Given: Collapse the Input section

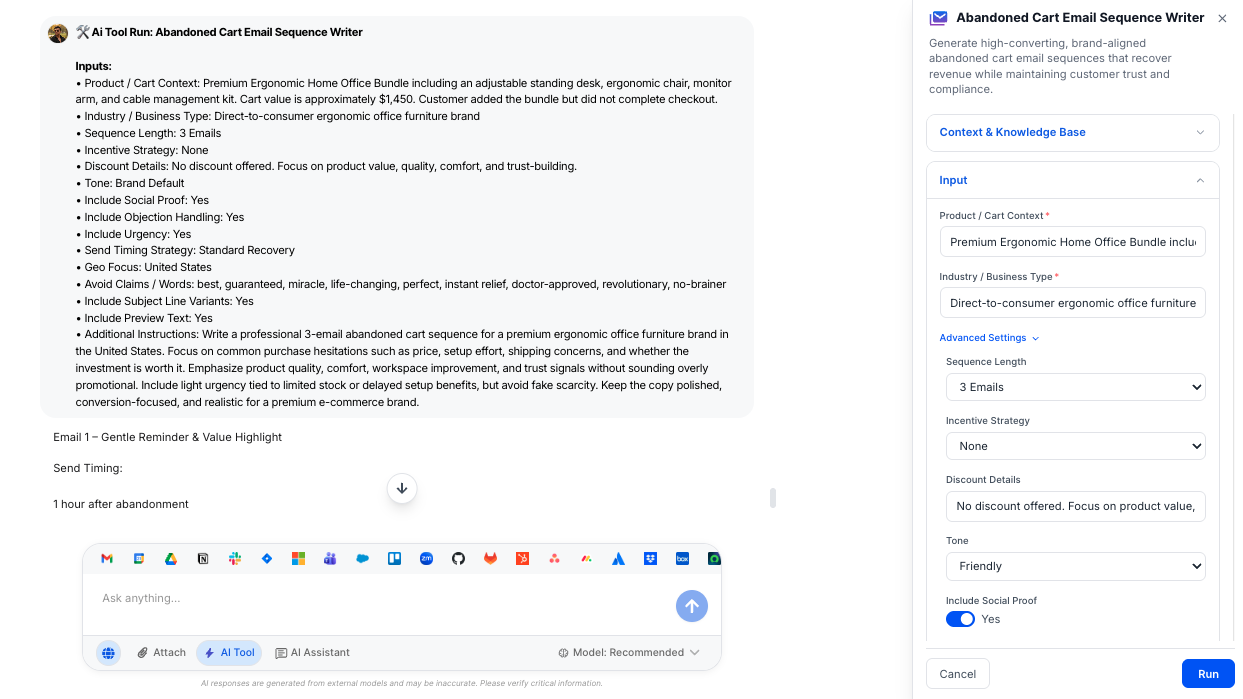Looking at the screenshot, I should click(1073, 180).
